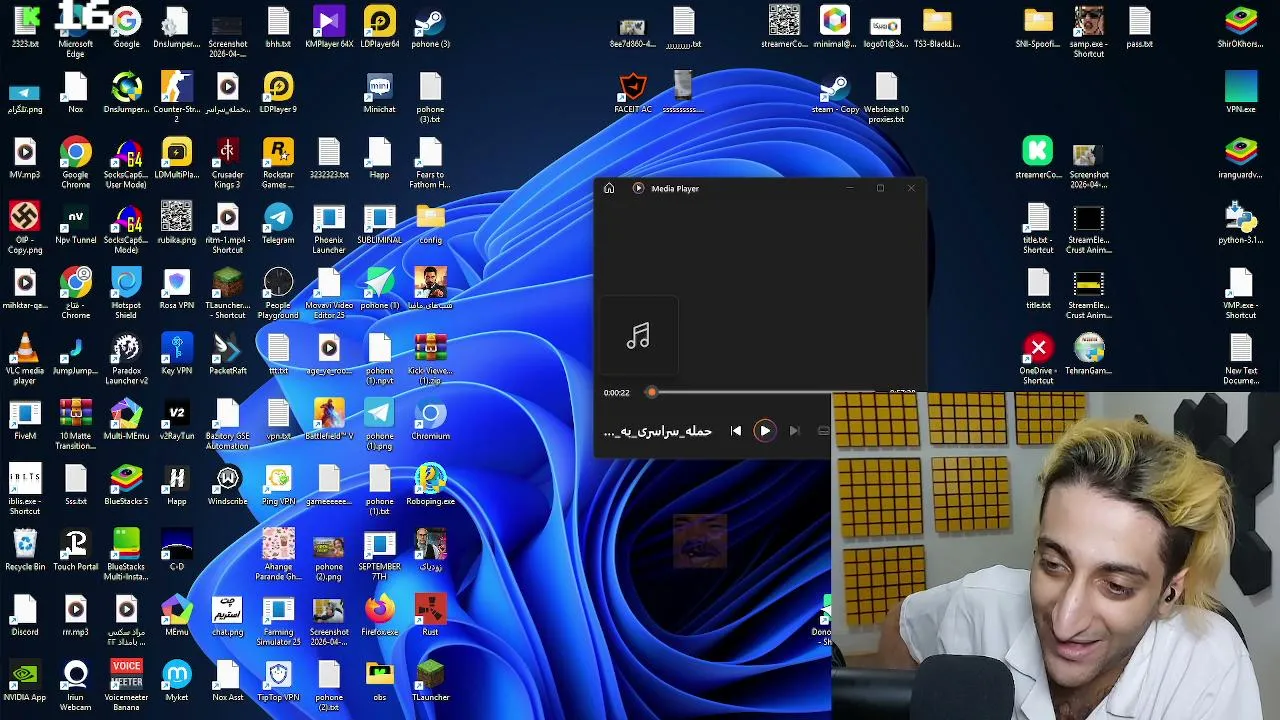Minimize the Media Player window
1280x720 pixels.
click(850, 188)
